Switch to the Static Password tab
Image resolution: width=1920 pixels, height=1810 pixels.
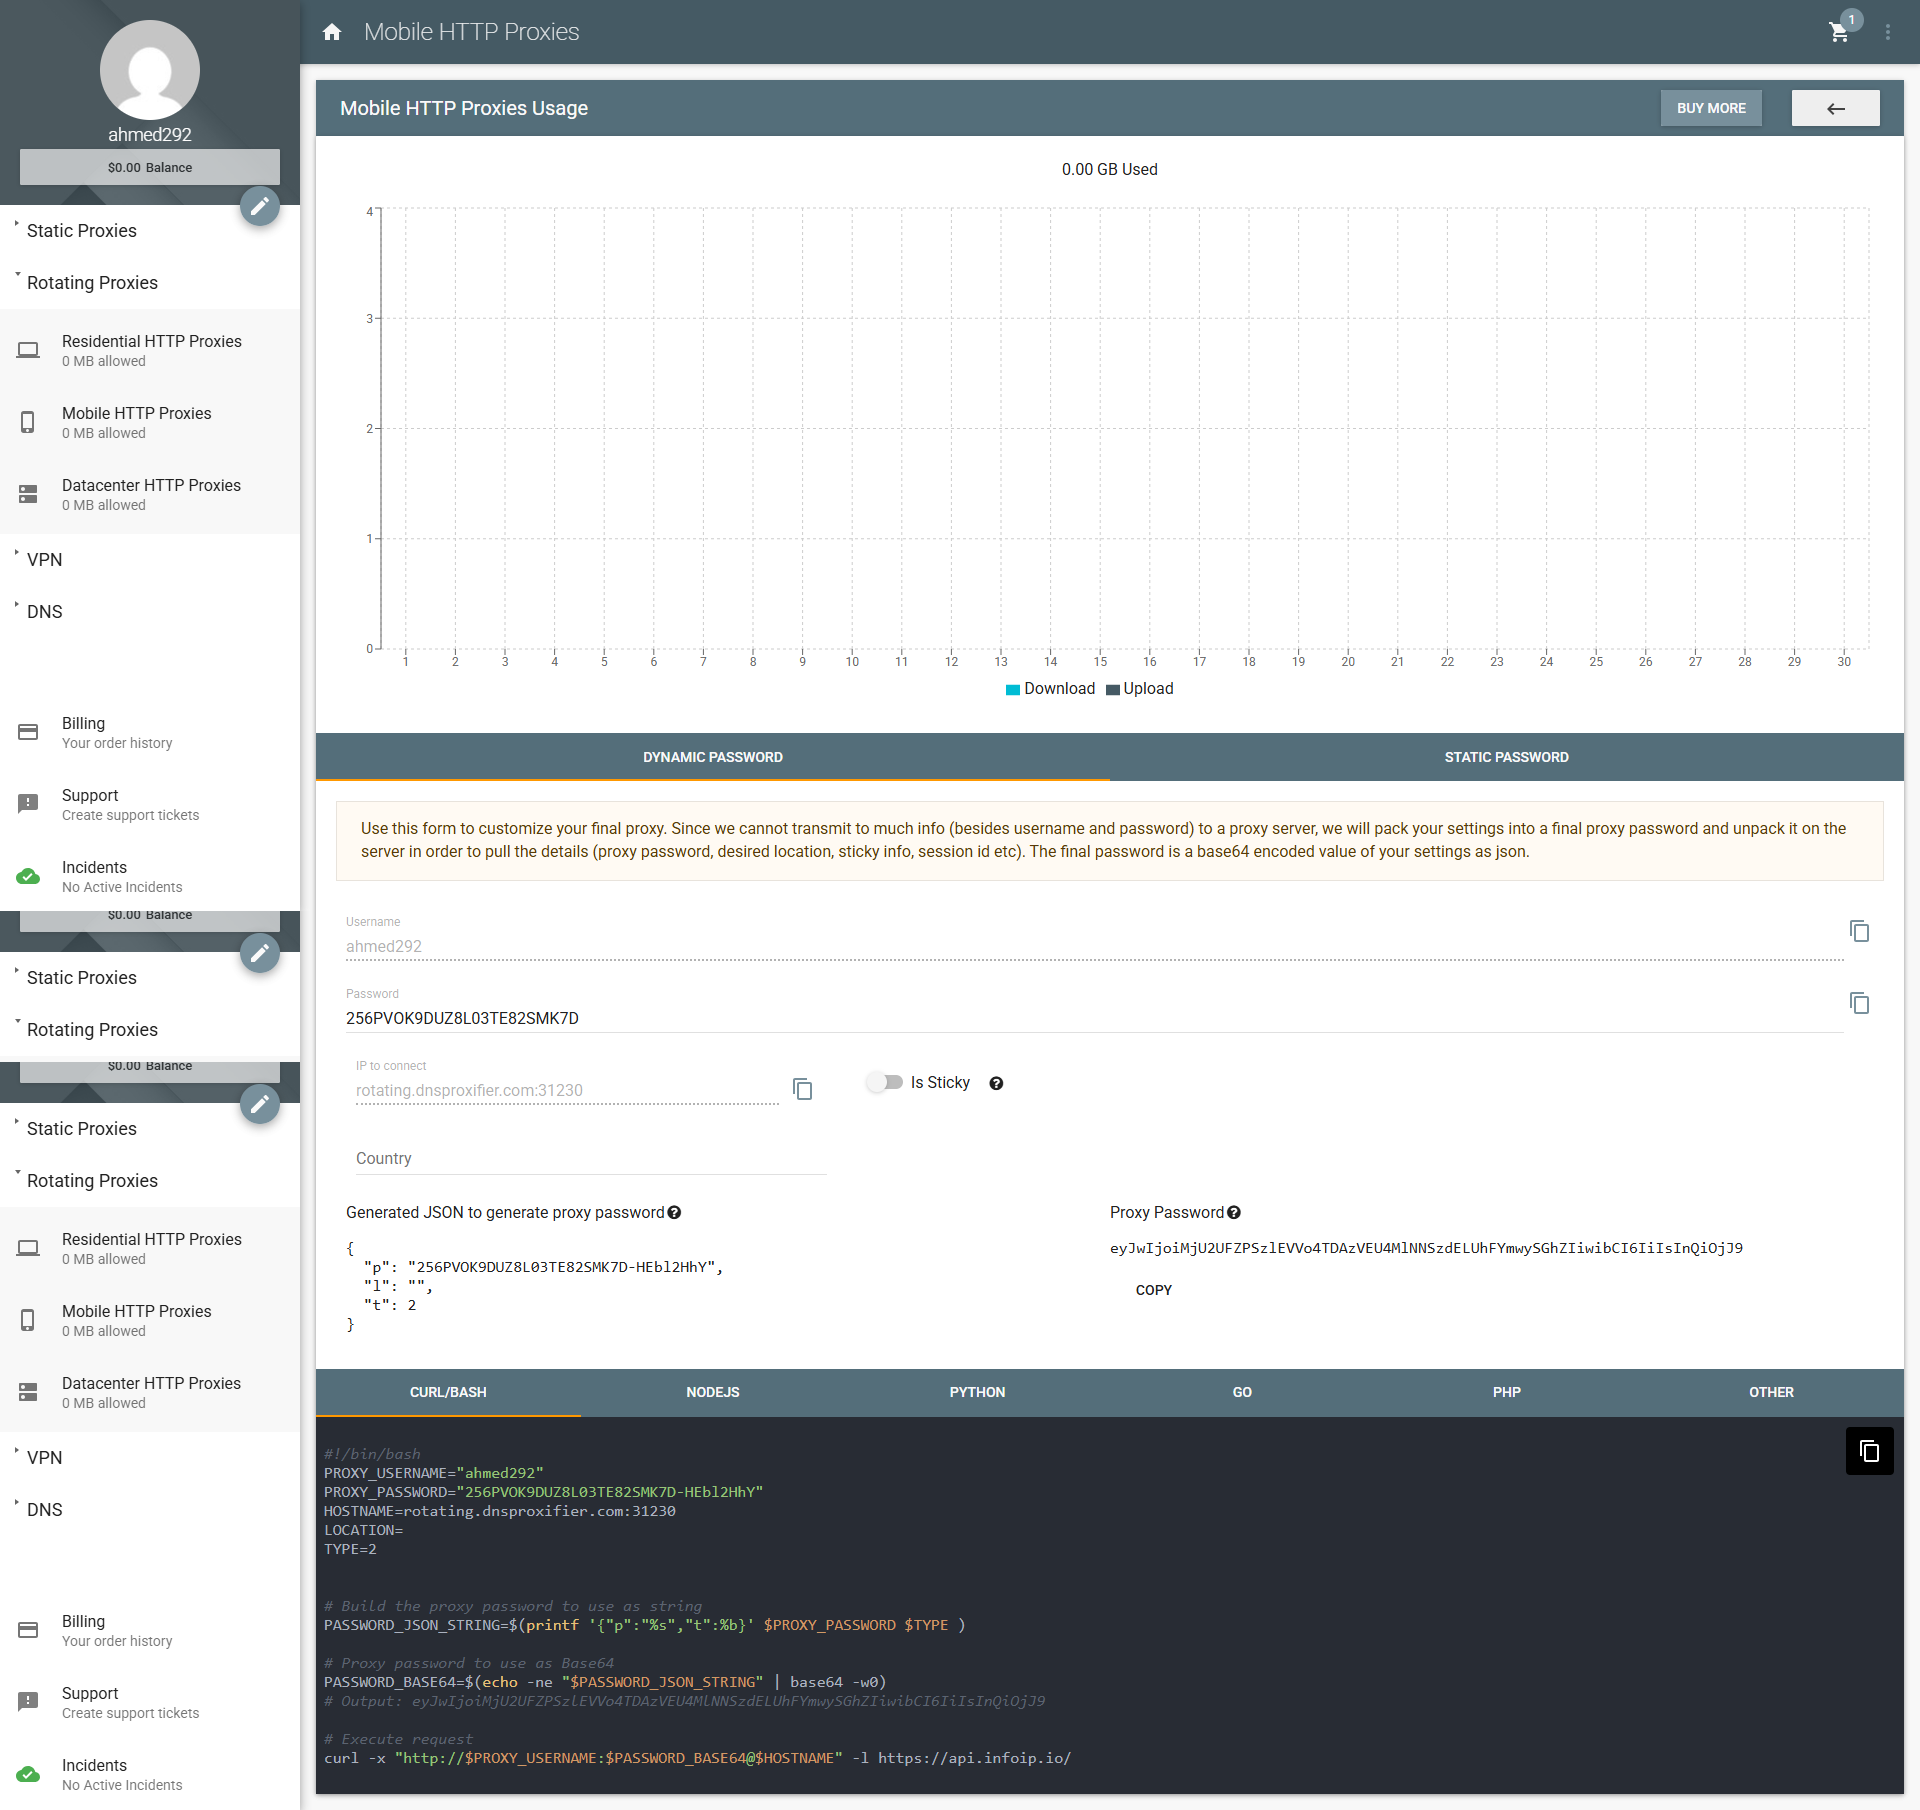(1506, 757)
